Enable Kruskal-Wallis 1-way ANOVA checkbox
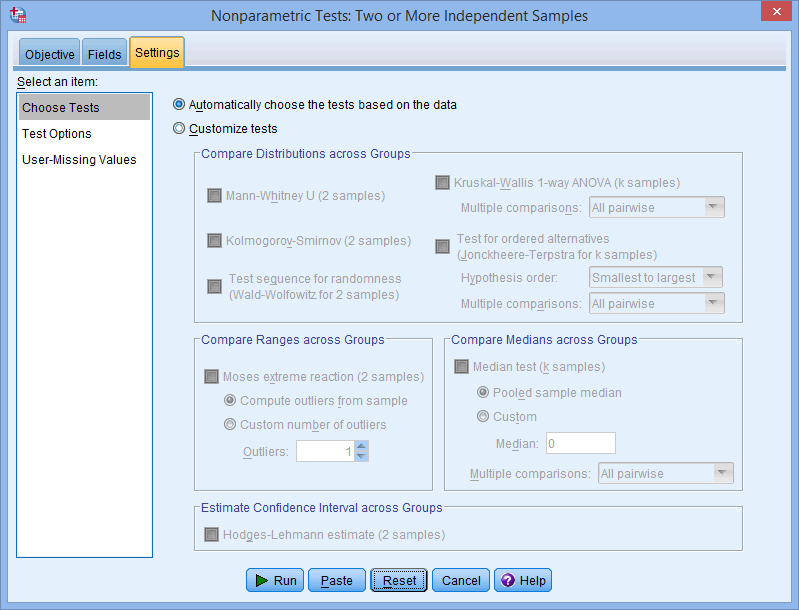799x610 pixels. tap(442, 182)
